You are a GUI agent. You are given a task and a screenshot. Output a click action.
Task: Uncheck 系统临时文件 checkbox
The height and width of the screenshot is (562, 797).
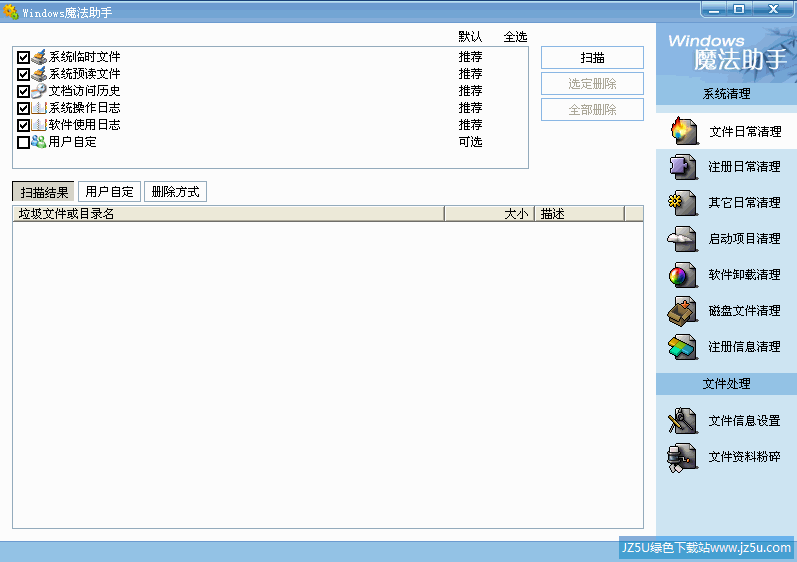[x=23, y=57]
